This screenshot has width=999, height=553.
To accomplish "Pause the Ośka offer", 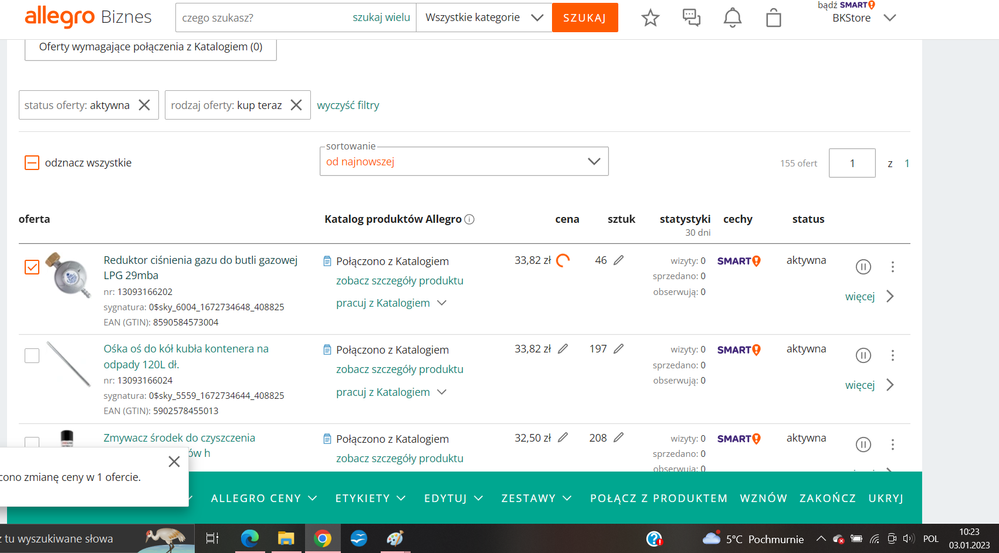I will (863, 355).
